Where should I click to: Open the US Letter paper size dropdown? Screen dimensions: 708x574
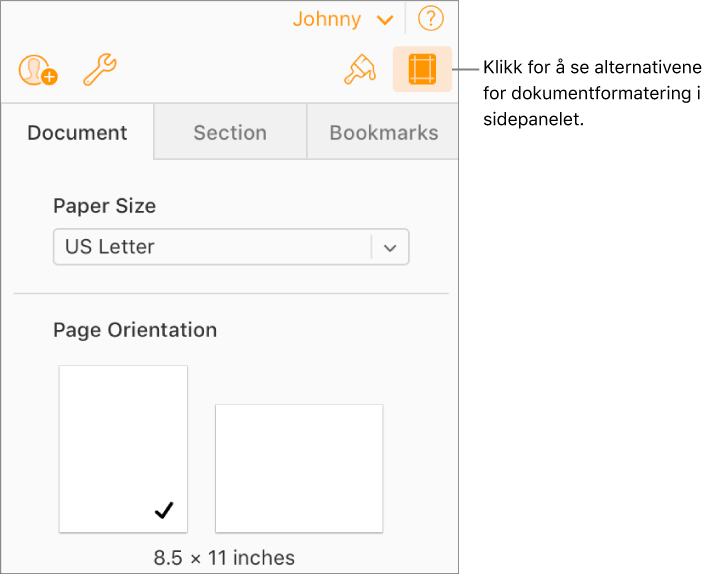231,247
